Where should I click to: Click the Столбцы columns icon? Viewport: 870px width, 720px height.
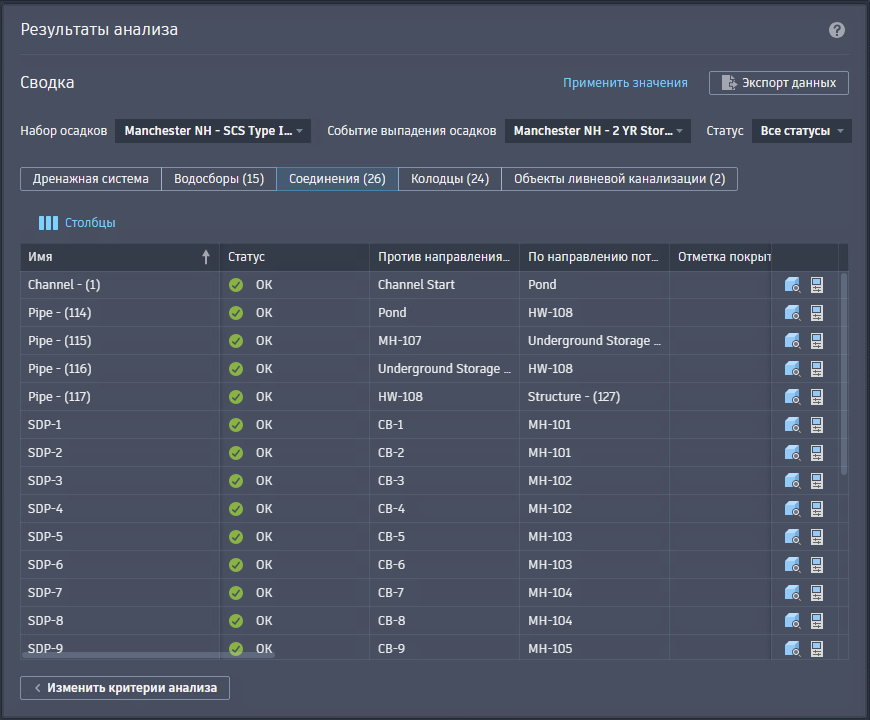(48, 223)
